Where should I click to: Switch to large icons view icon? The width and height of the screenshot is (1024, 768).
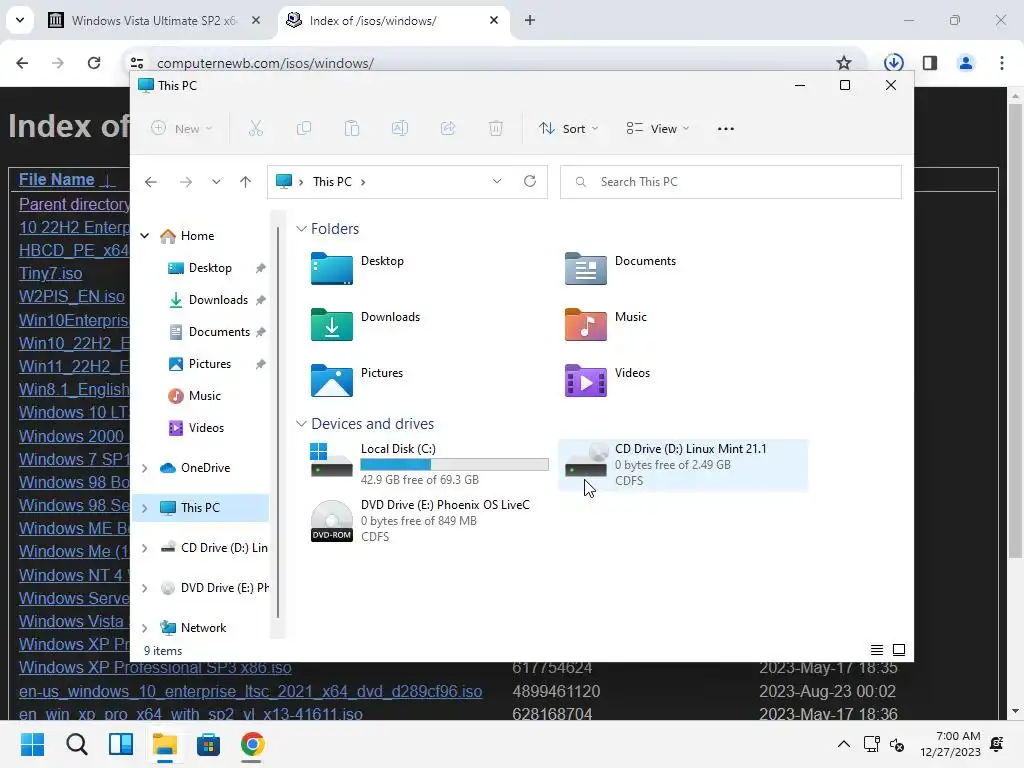(x=899, y=650)
